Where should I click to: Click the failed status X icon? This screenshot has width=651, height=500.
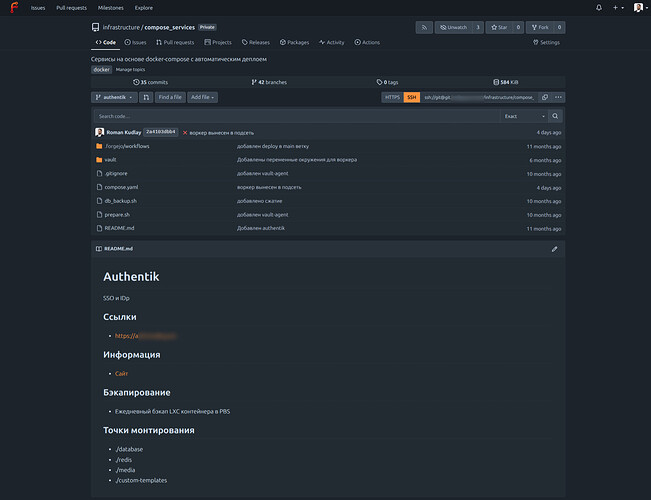pyautogui.click(x=185, y=133)
